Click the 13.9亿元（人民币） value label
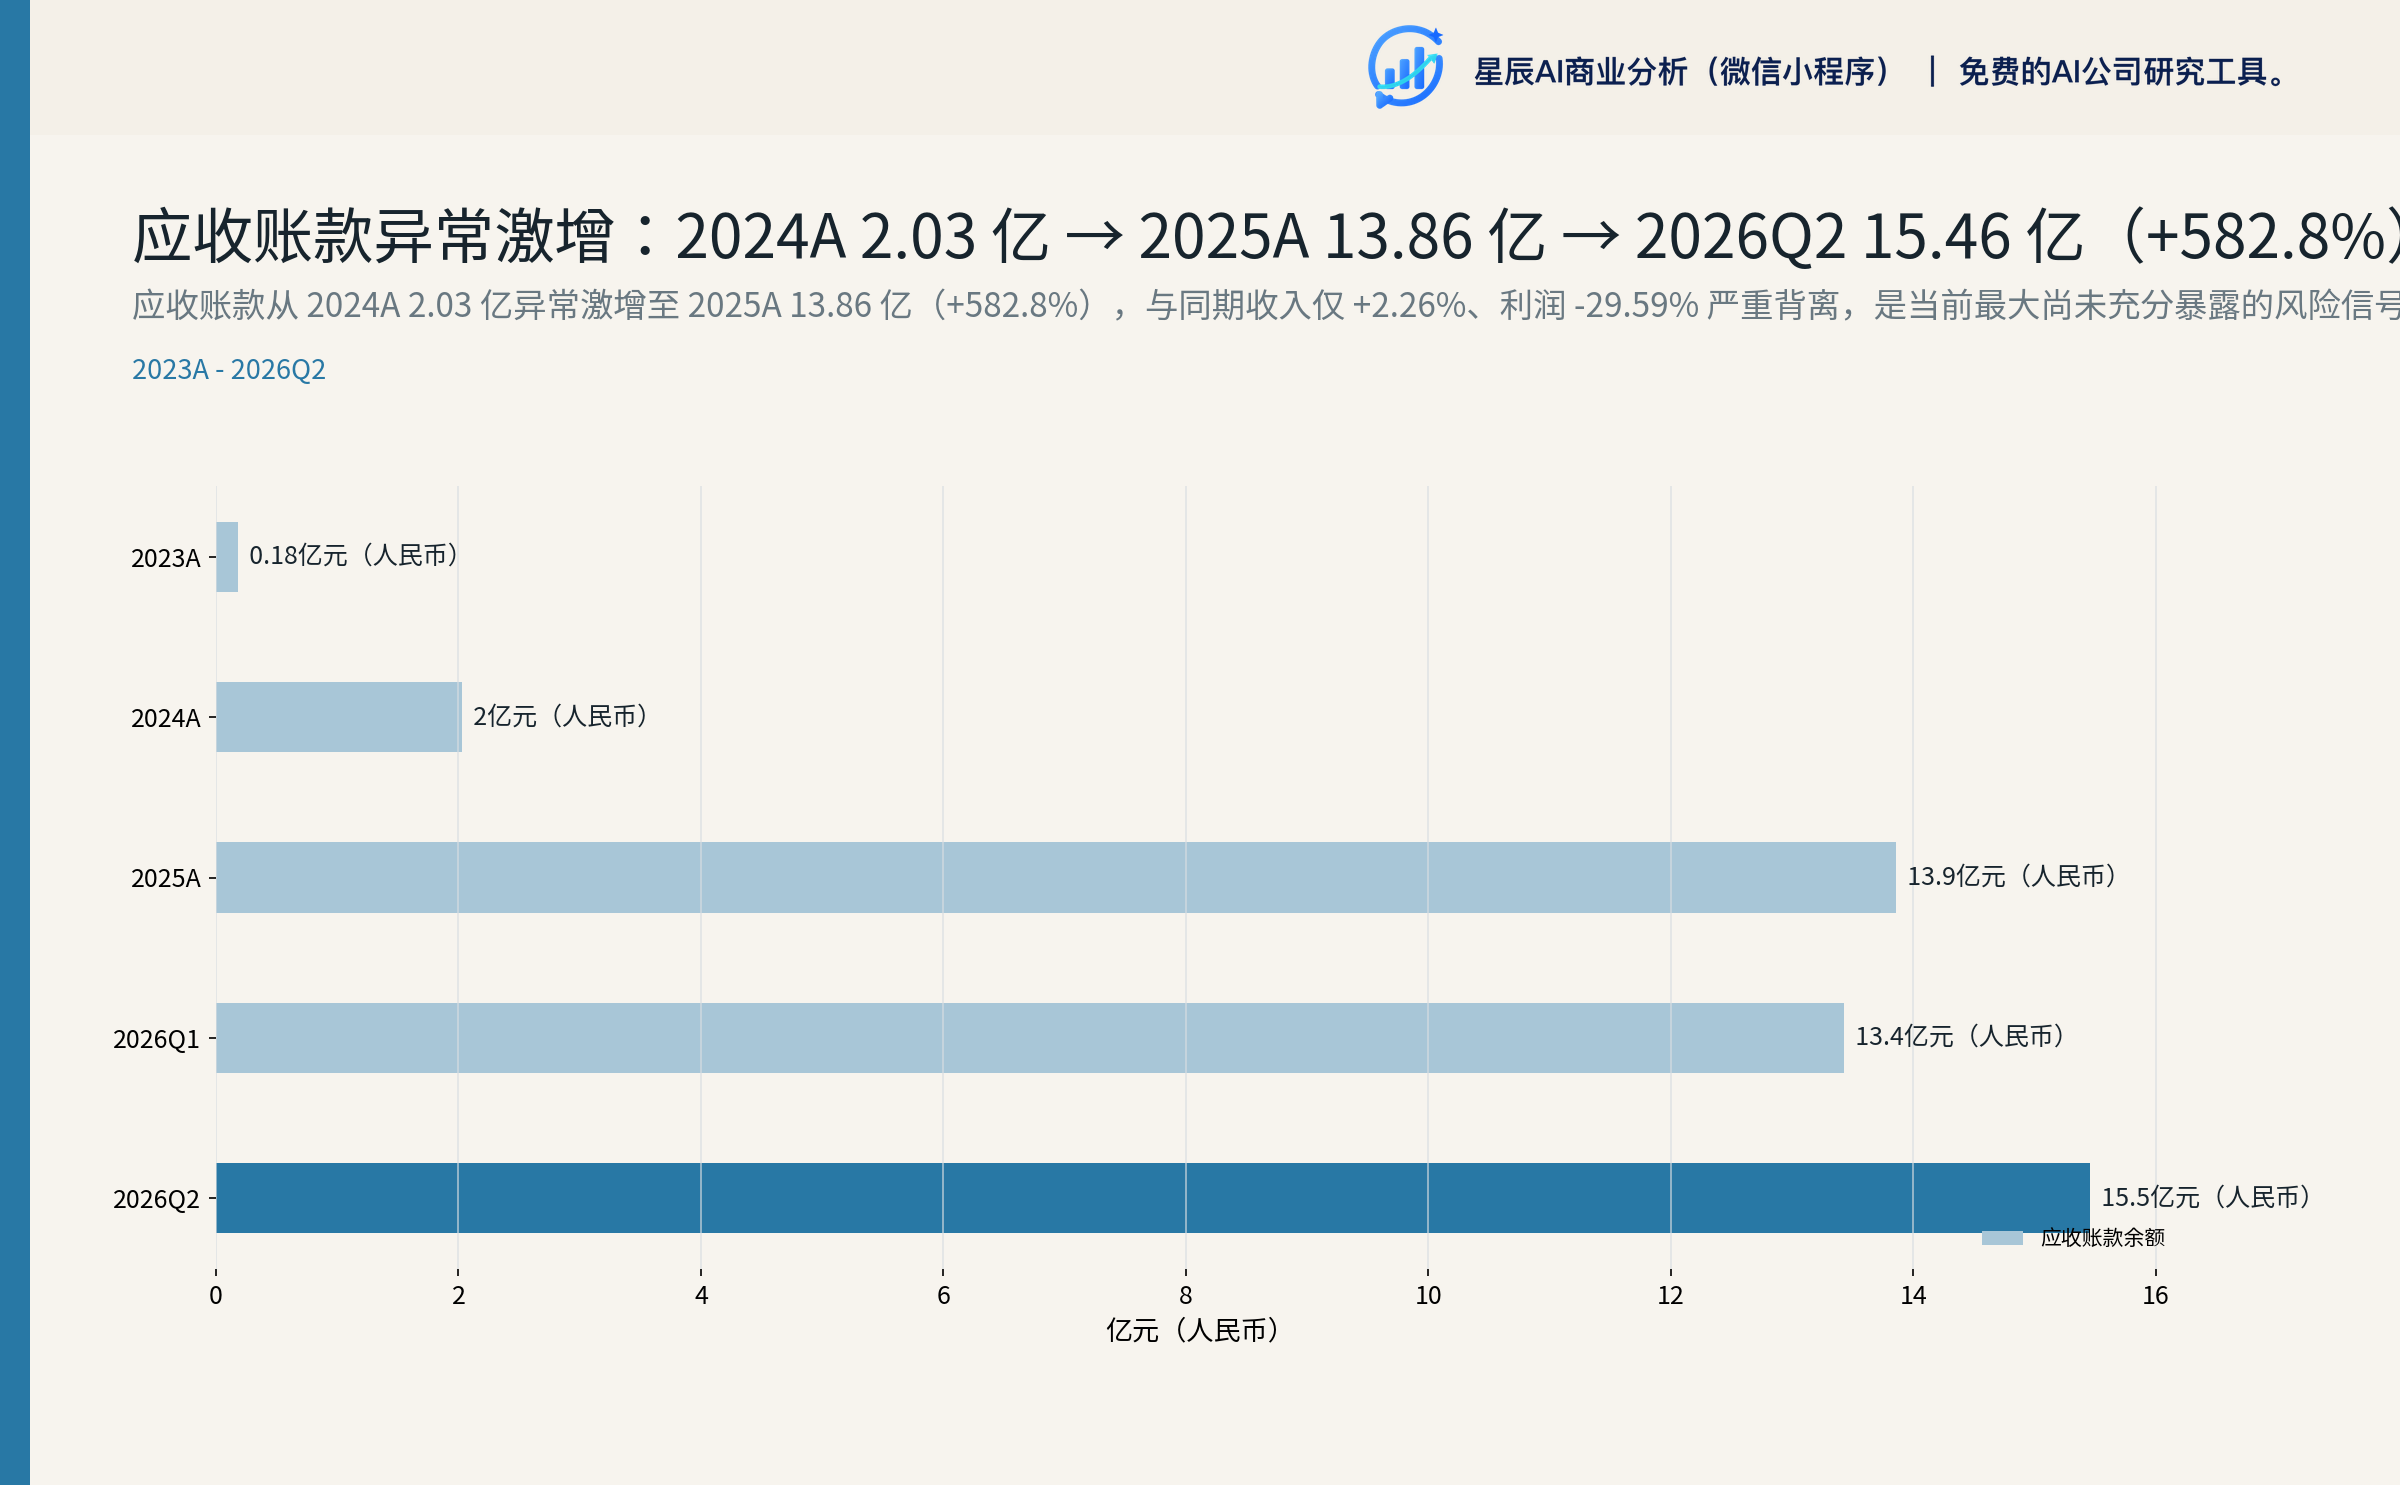Image resolution: width=2400 pixels, height=1485 pixels. click(x=2013, y=876)
